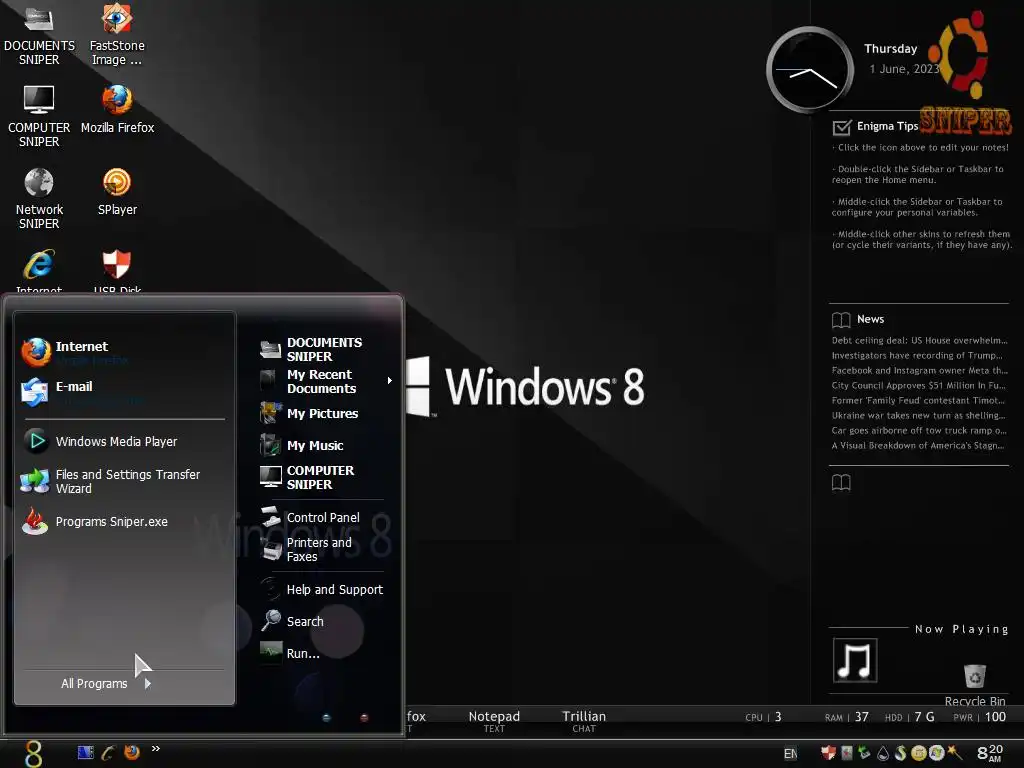
Task: Expand All Programs arrow
Action: point(148,684)
